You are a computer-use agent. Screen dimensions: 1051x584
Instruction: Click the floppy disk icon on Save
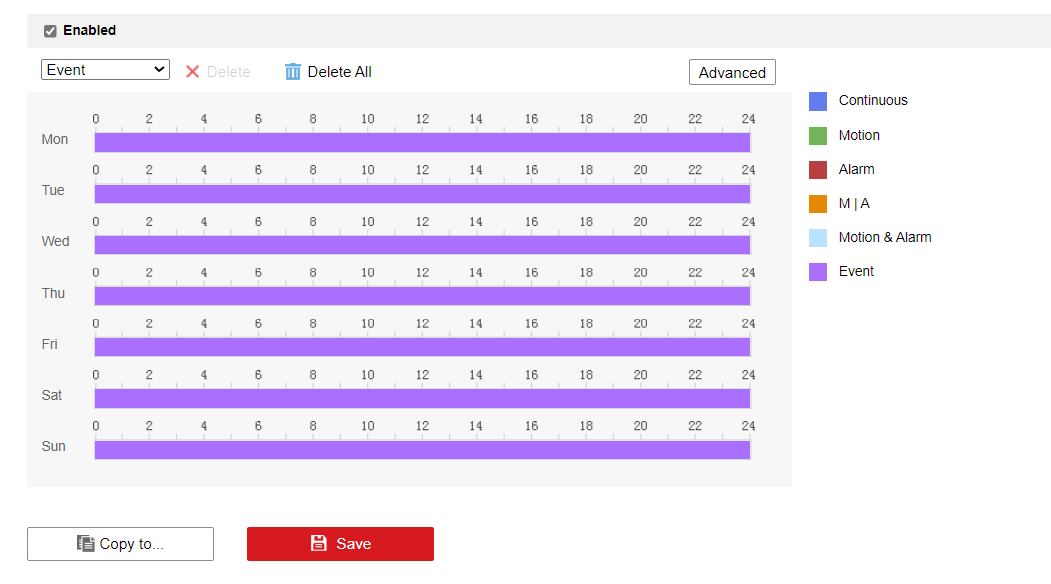point(319,544)
